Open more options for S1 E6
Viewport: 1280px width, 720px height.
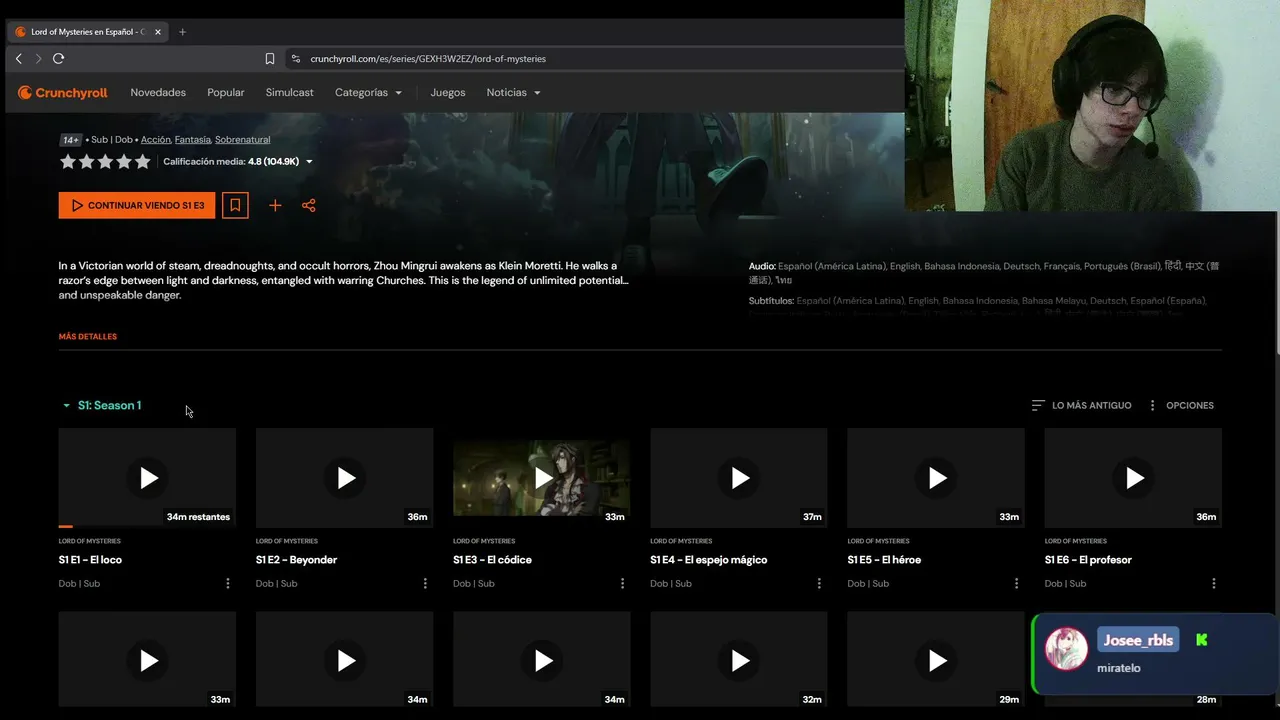(1214, 583)
